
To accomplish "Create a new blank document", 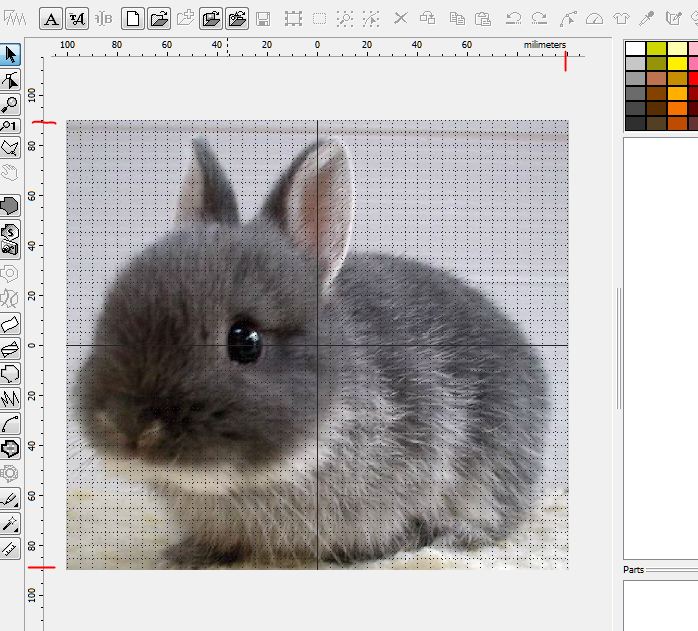I will [x=132, y=18].
